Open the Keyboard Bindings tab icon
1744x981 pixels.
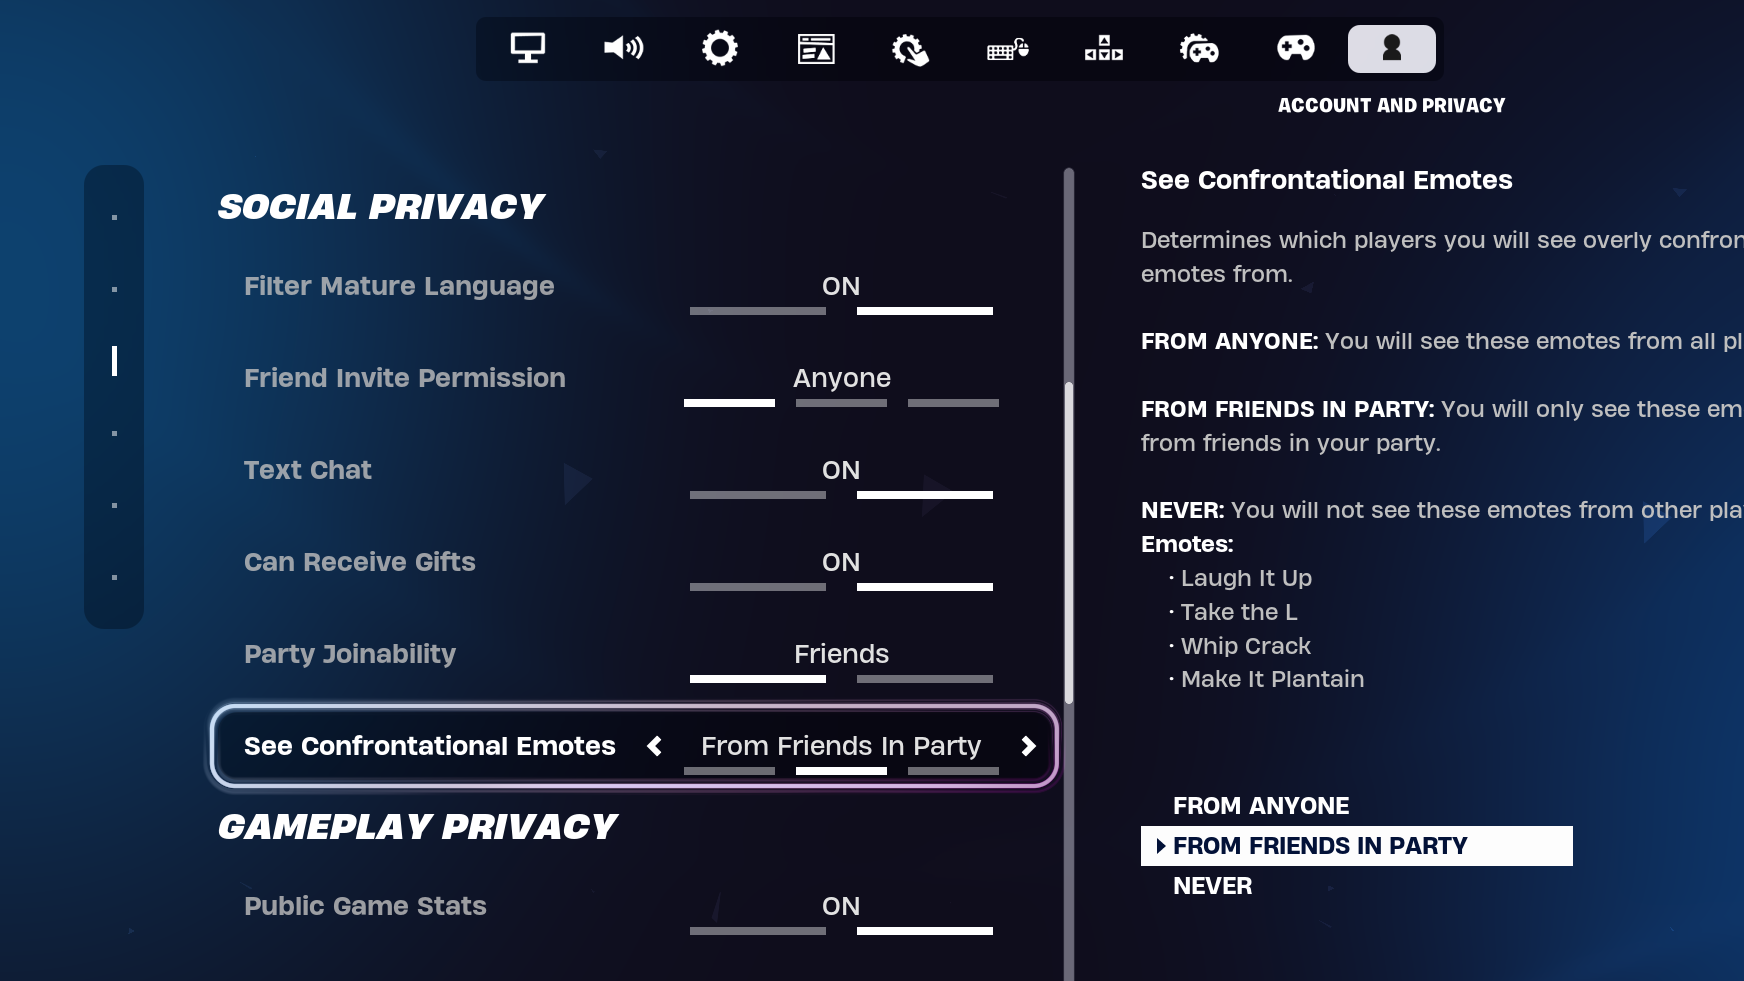coord(1103,48)
